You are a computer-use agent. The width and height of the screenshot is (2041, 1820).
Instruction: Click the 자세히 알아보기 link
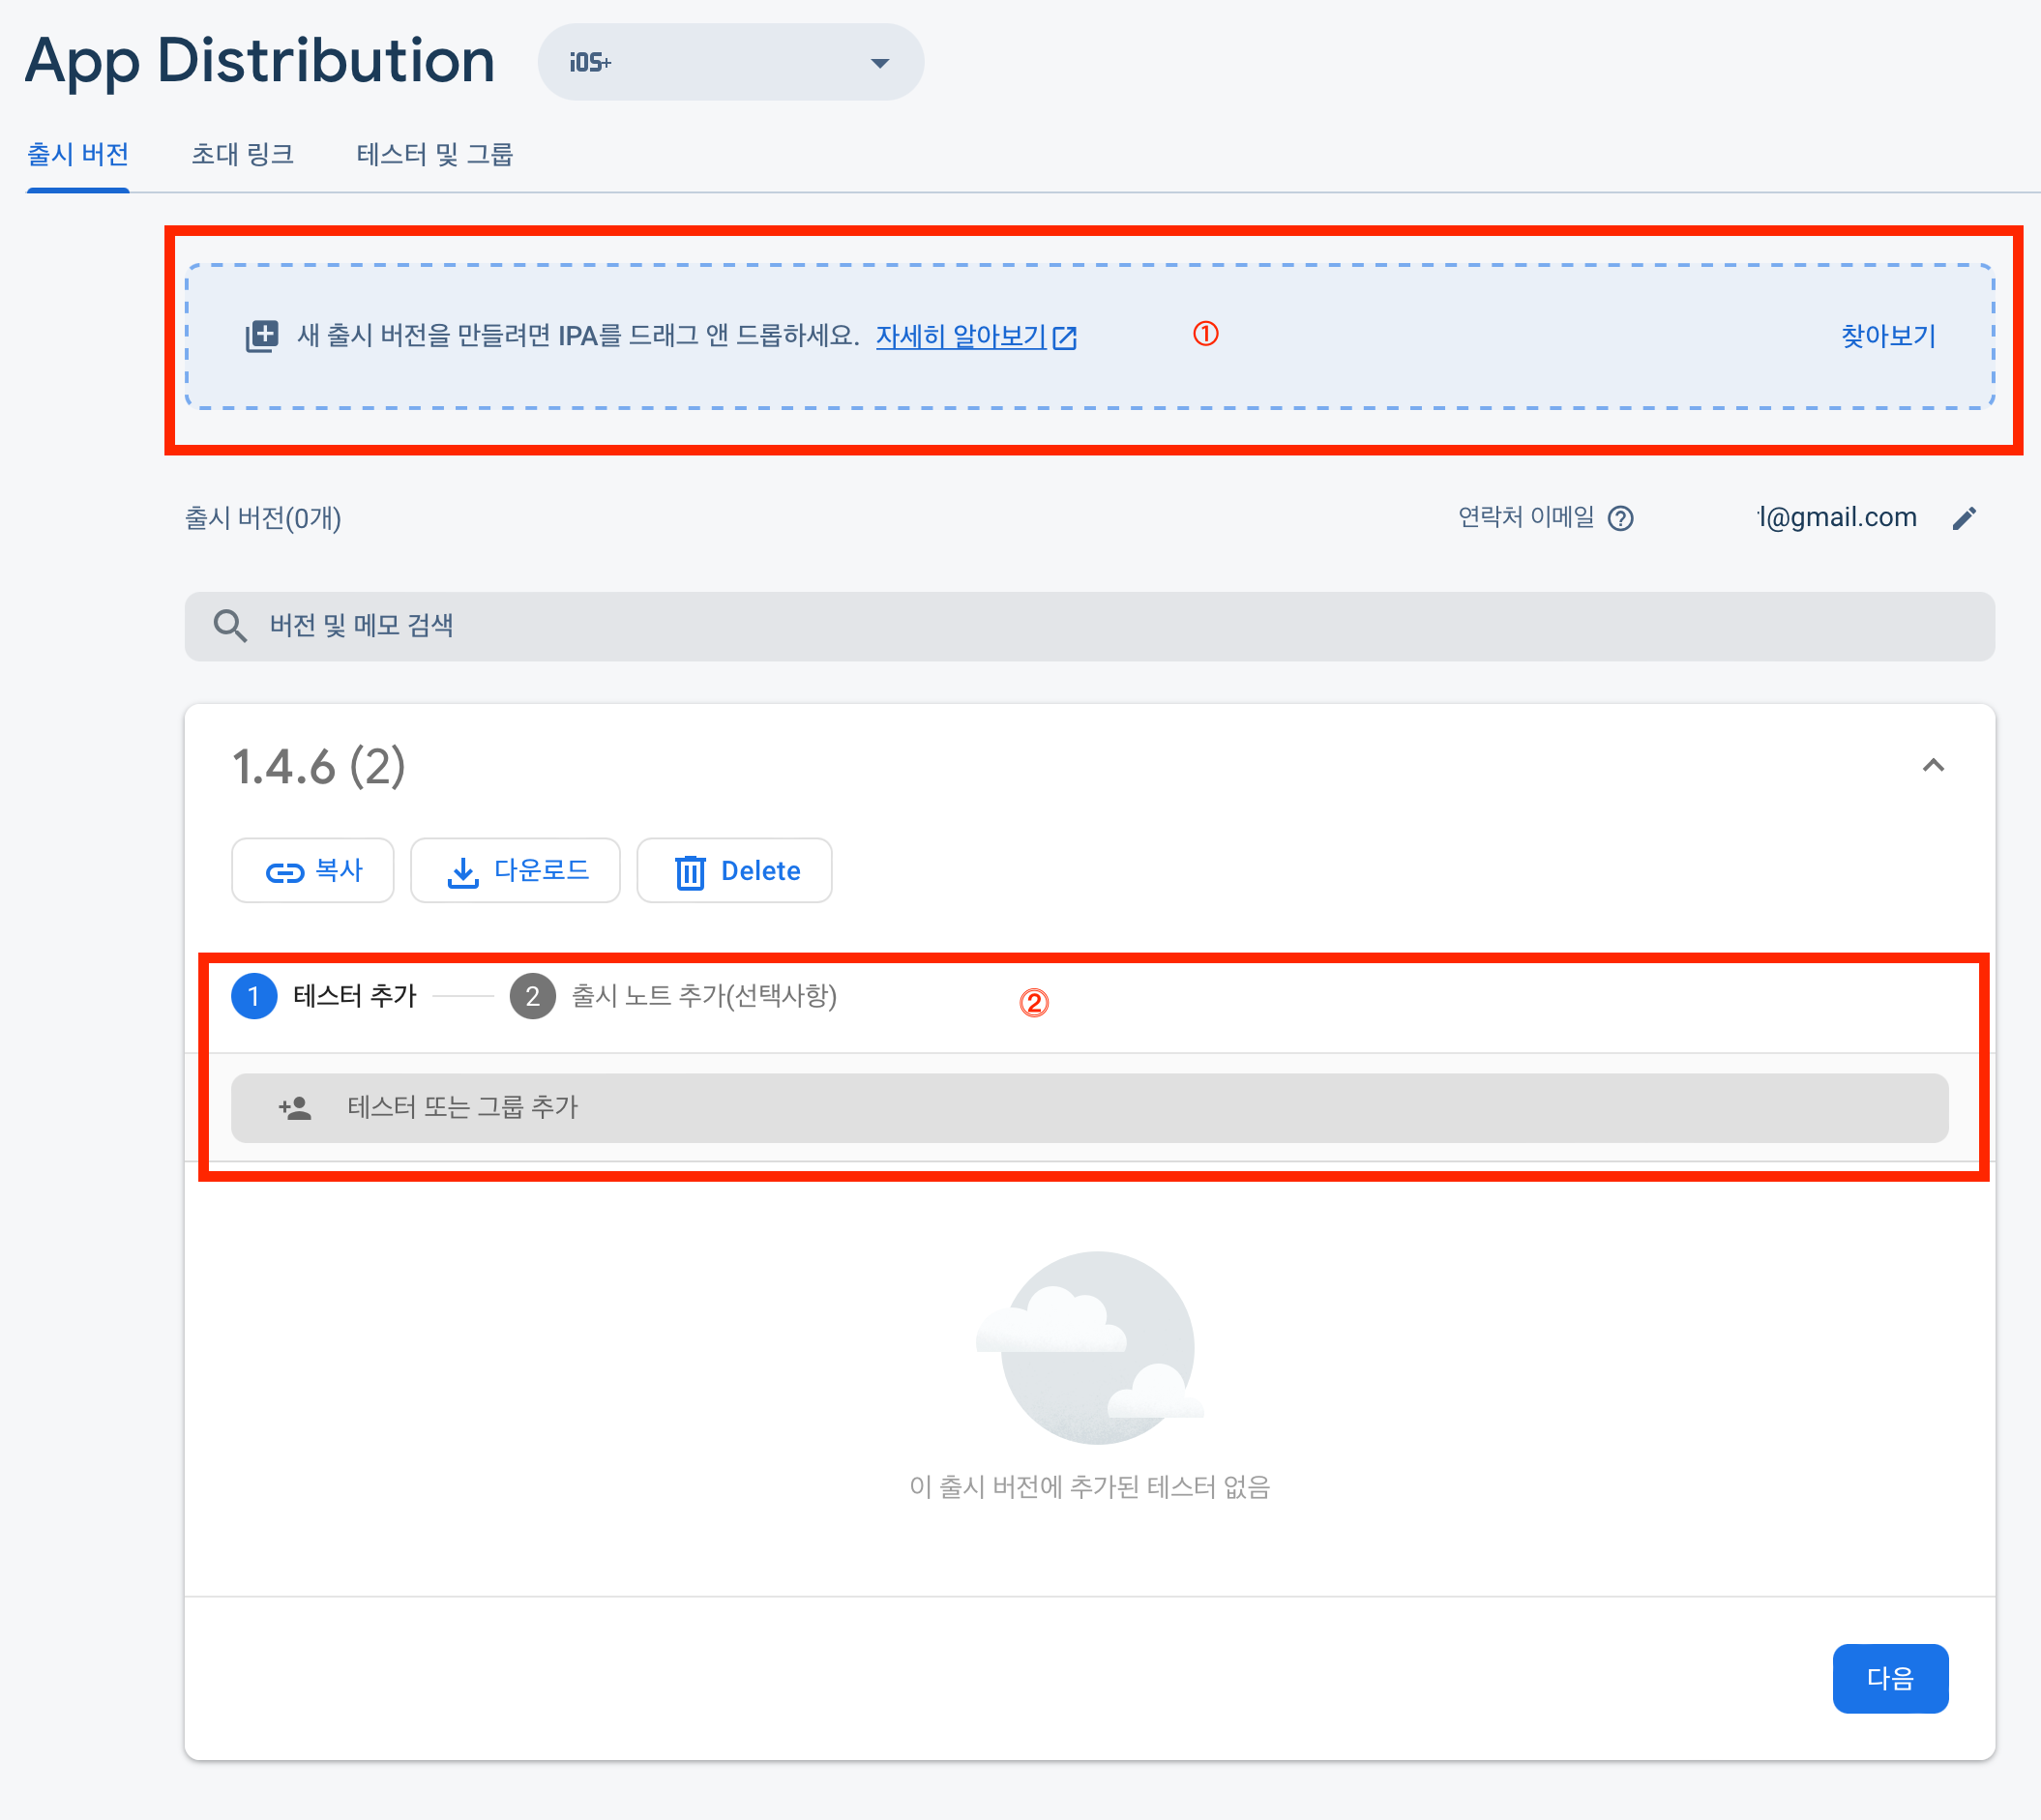pyautogui.click(x=960, y=336)
